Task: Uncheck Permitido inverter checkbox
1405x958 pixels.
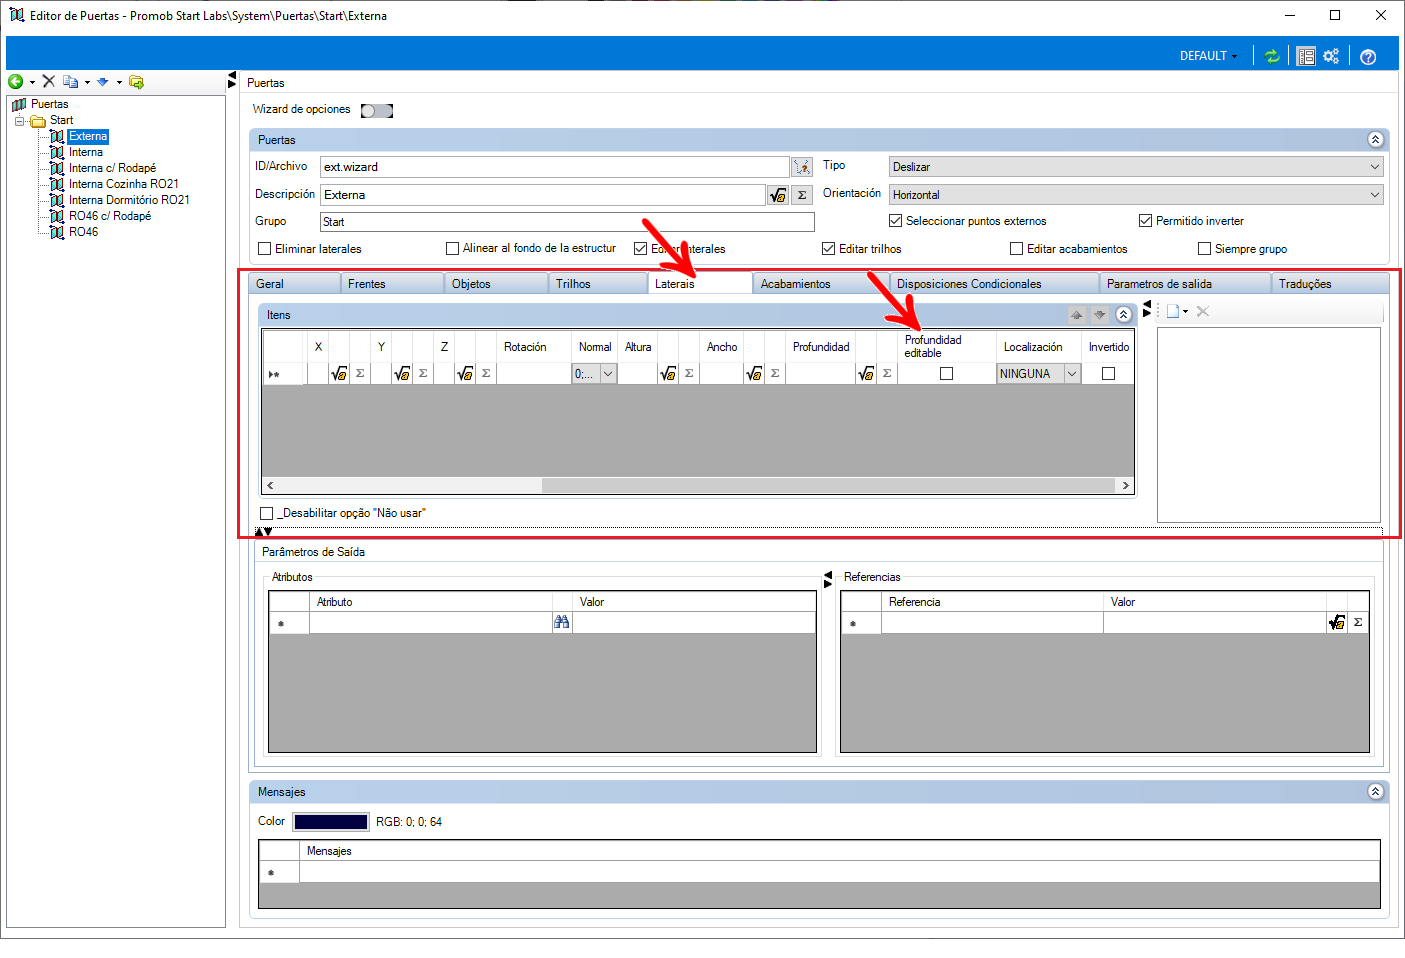Action: click(x=1145, y=221)
